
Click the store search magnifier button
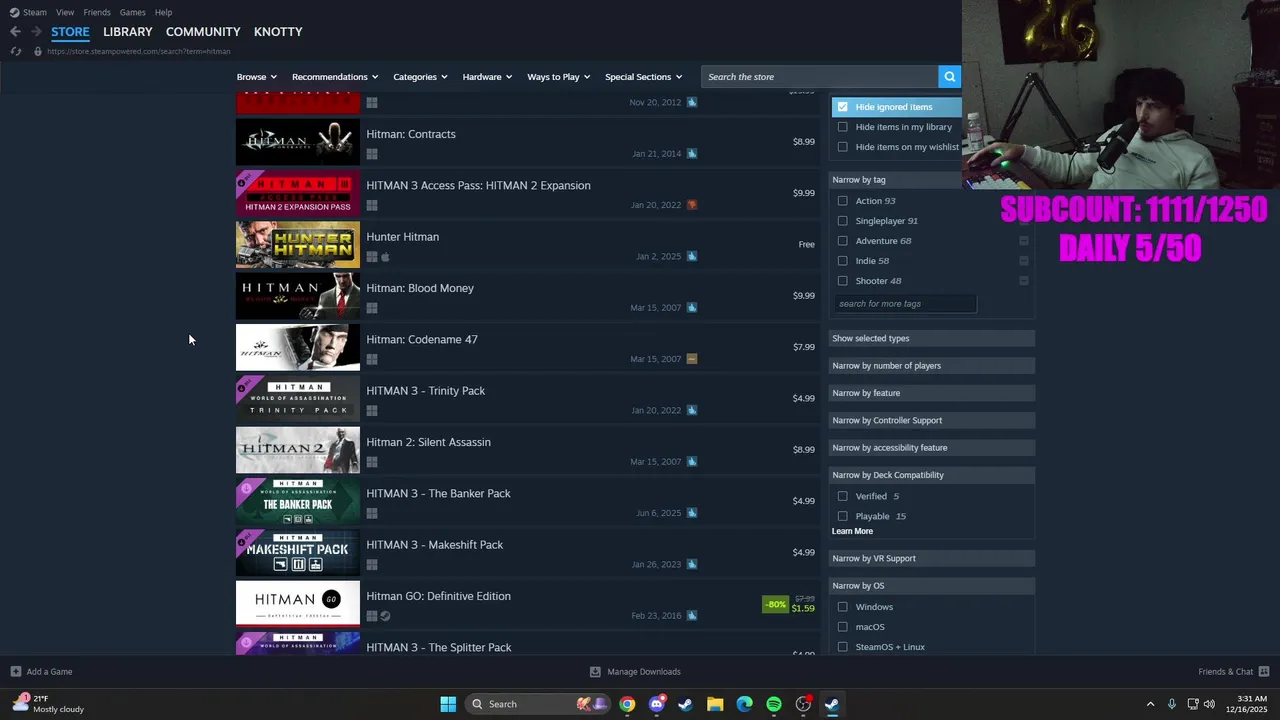pyautogui.click(x=949, y=77)
